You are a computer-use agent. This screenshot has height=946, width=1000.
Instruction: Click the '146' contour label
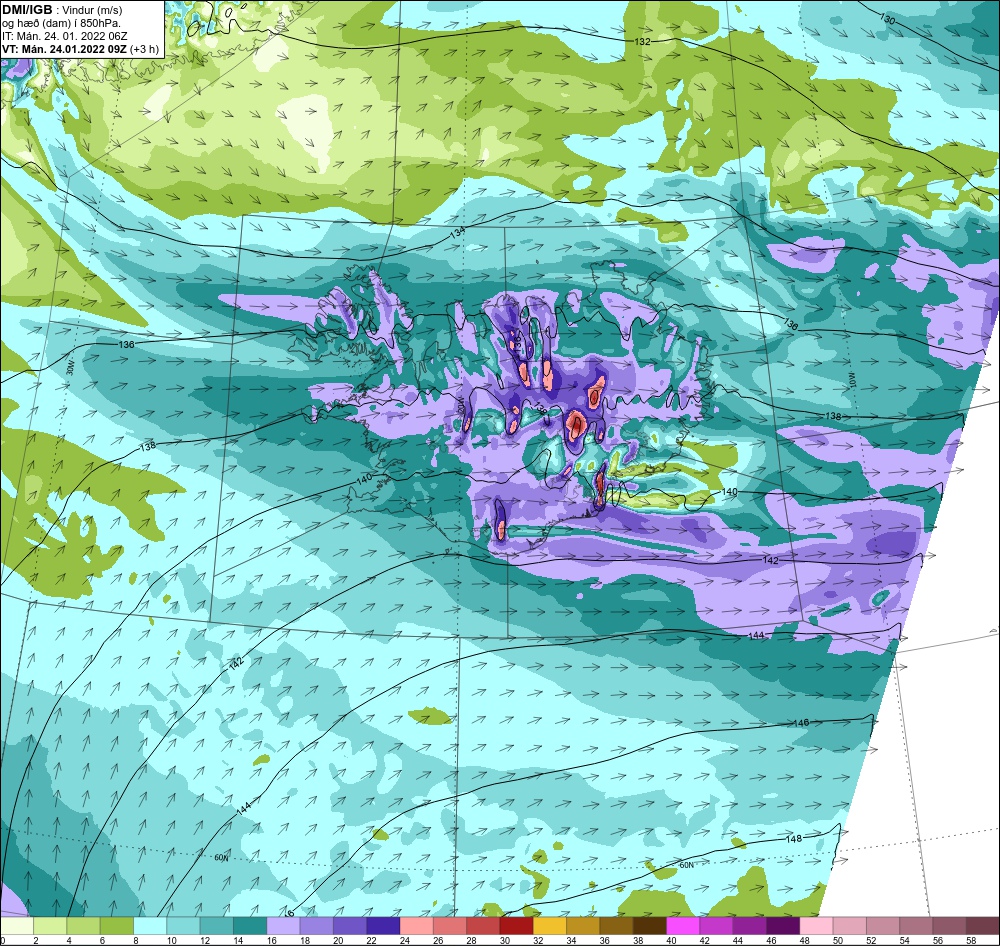click(802, 723)
